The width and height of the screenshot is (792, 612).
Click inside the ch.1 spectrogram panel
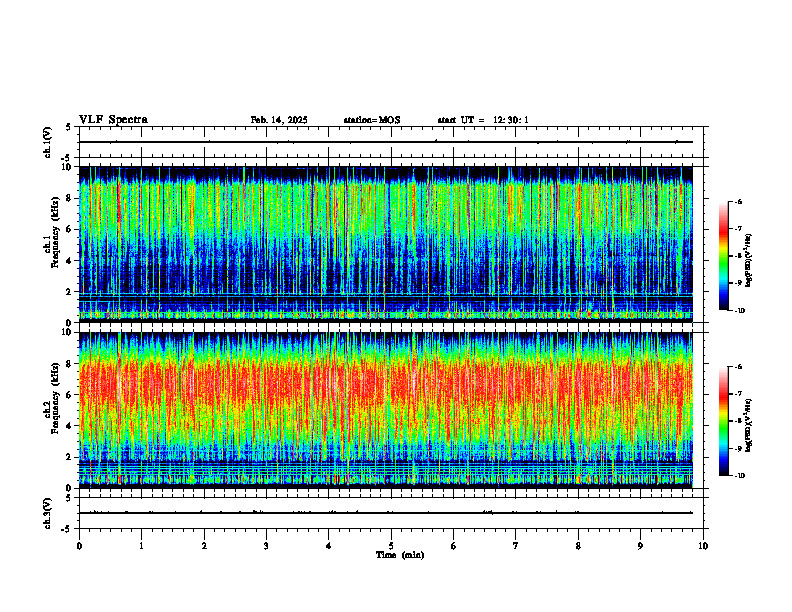pyautogui.click(x=385, y=244)
